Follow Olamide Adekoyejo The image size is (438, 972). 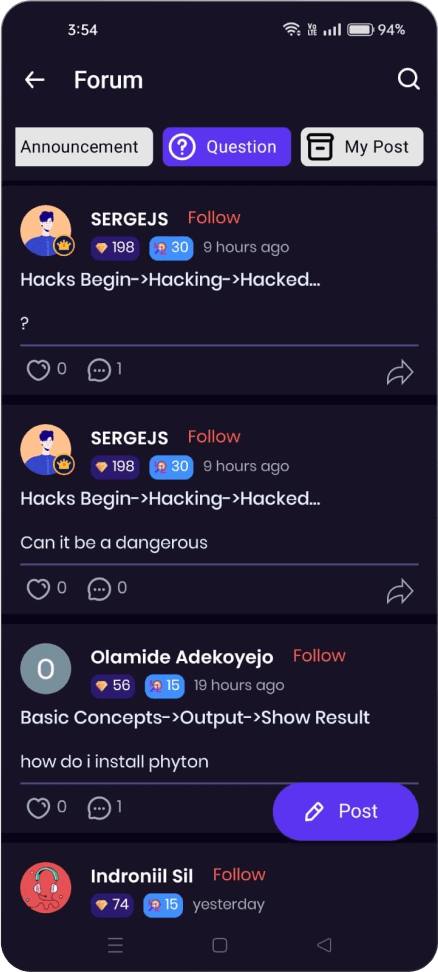[319, 655]
